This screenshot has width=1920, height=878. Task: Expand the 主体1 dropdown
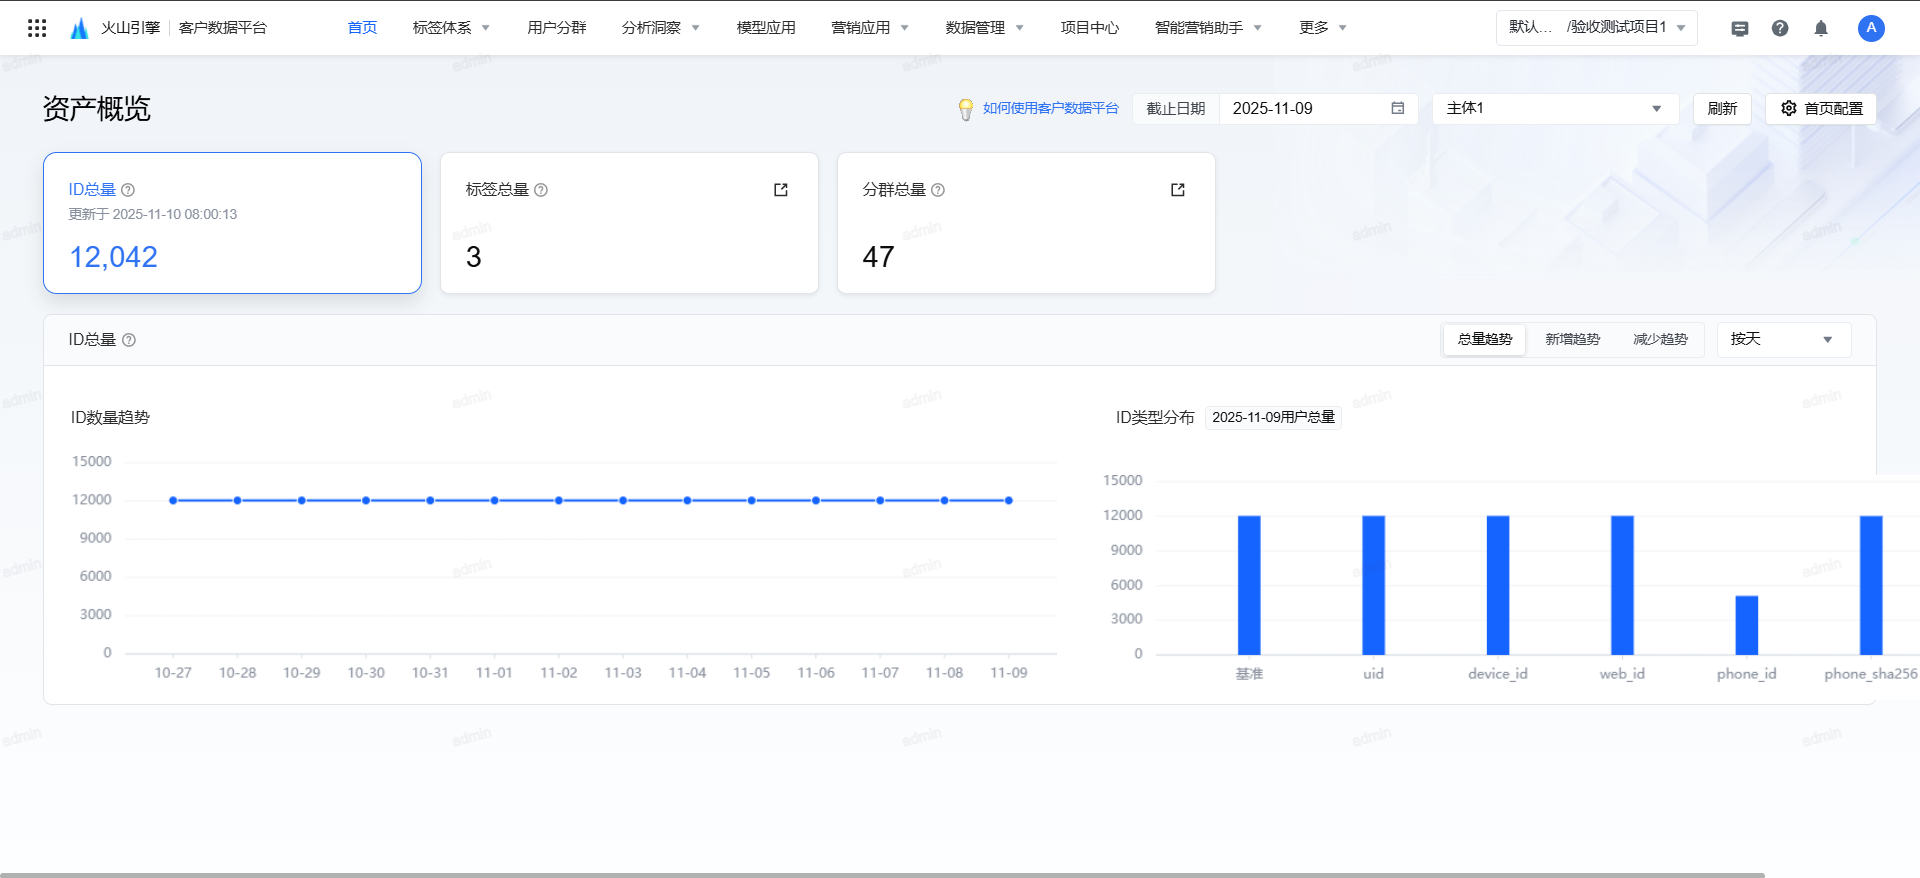click(1554, 108)
